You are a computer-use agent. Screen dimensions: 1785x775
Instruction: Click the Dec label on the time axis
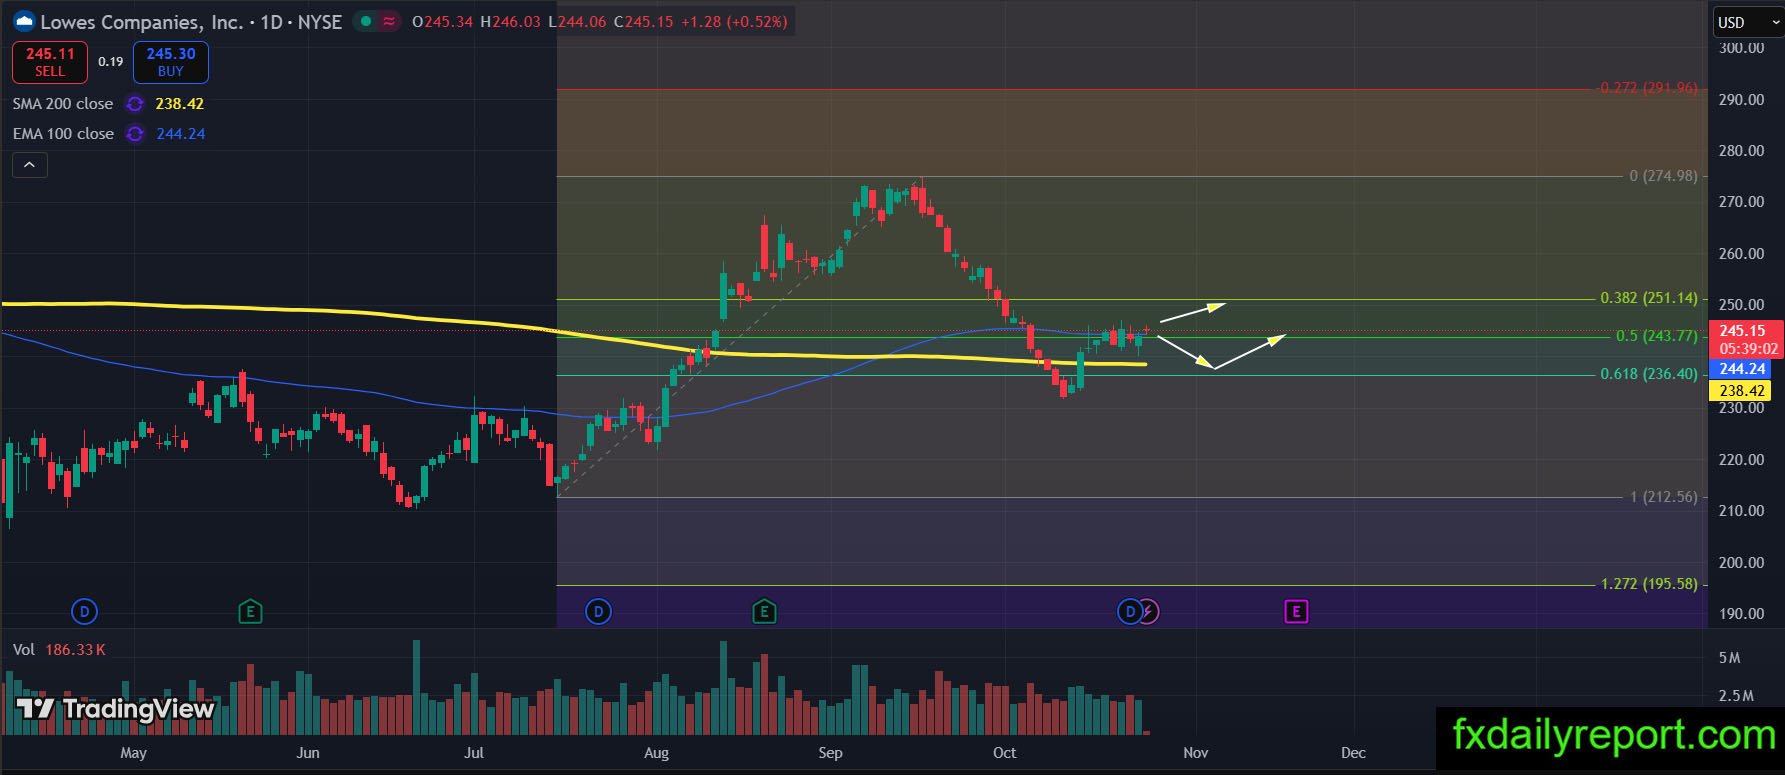1353,753
